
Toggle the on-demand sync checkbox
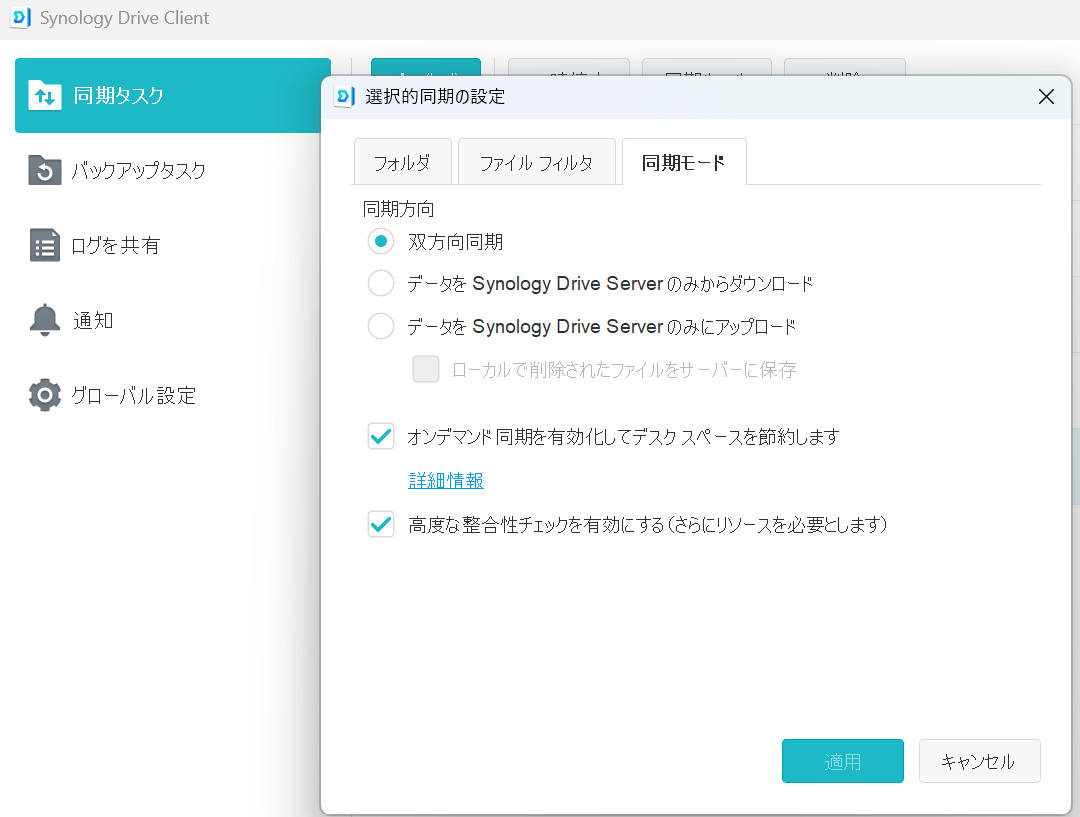point(381,437)
